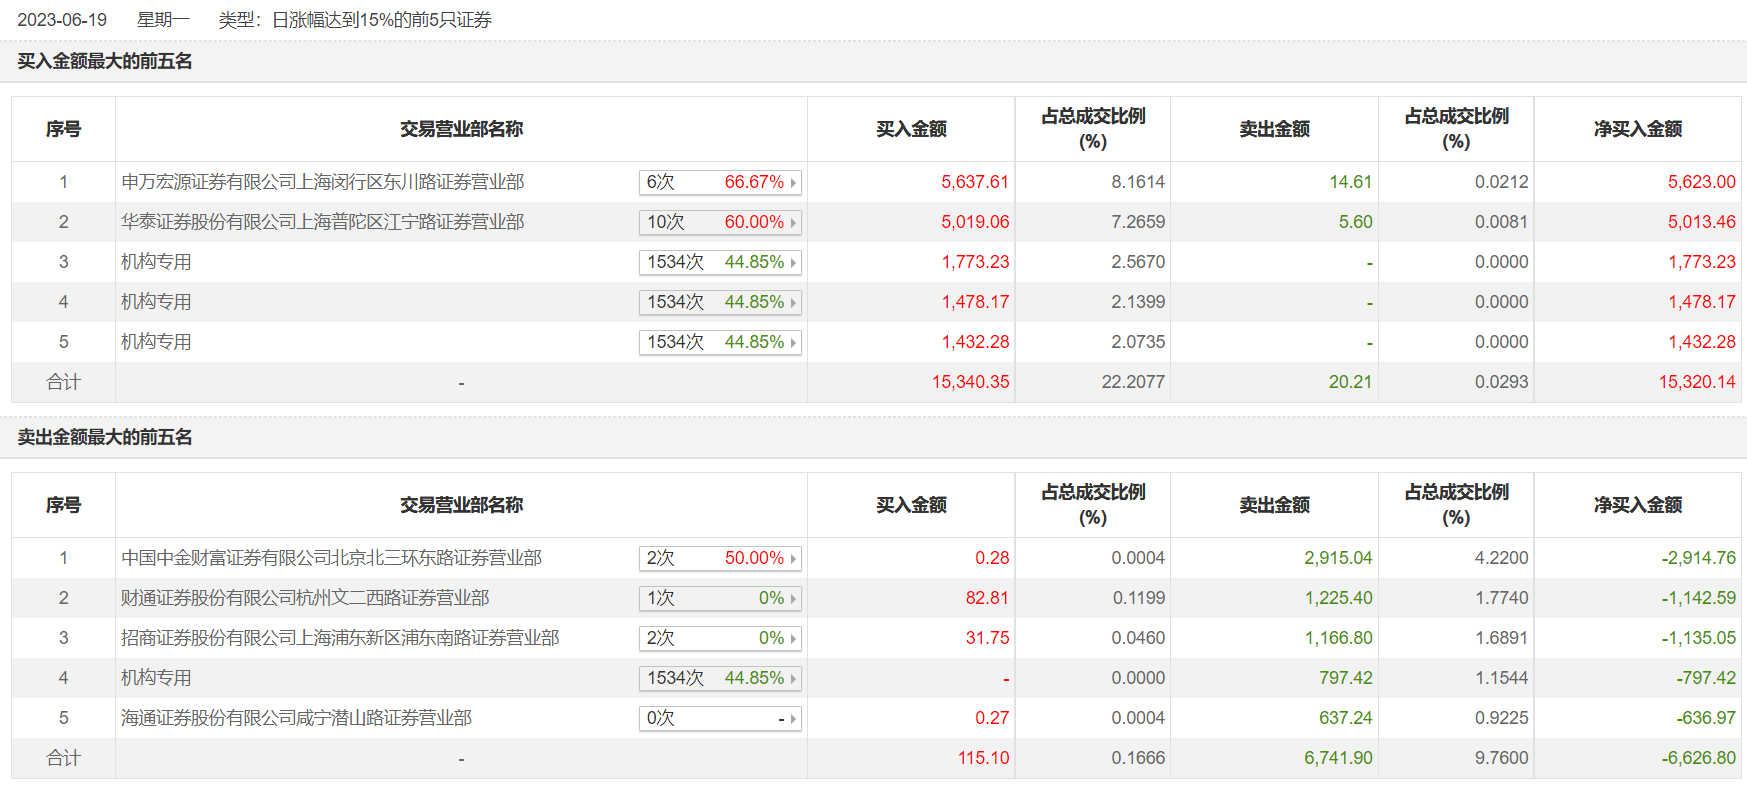Open 招商证券上海浦东新区浦东南路证券营业部 link
Viewport: 1747px width, 785px height.
pyautogui.click(x=340, y=638)
